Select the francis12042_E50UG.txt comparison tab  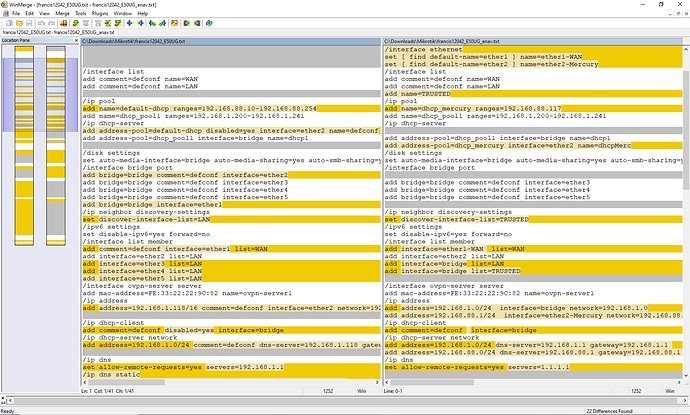pos(59,33)
